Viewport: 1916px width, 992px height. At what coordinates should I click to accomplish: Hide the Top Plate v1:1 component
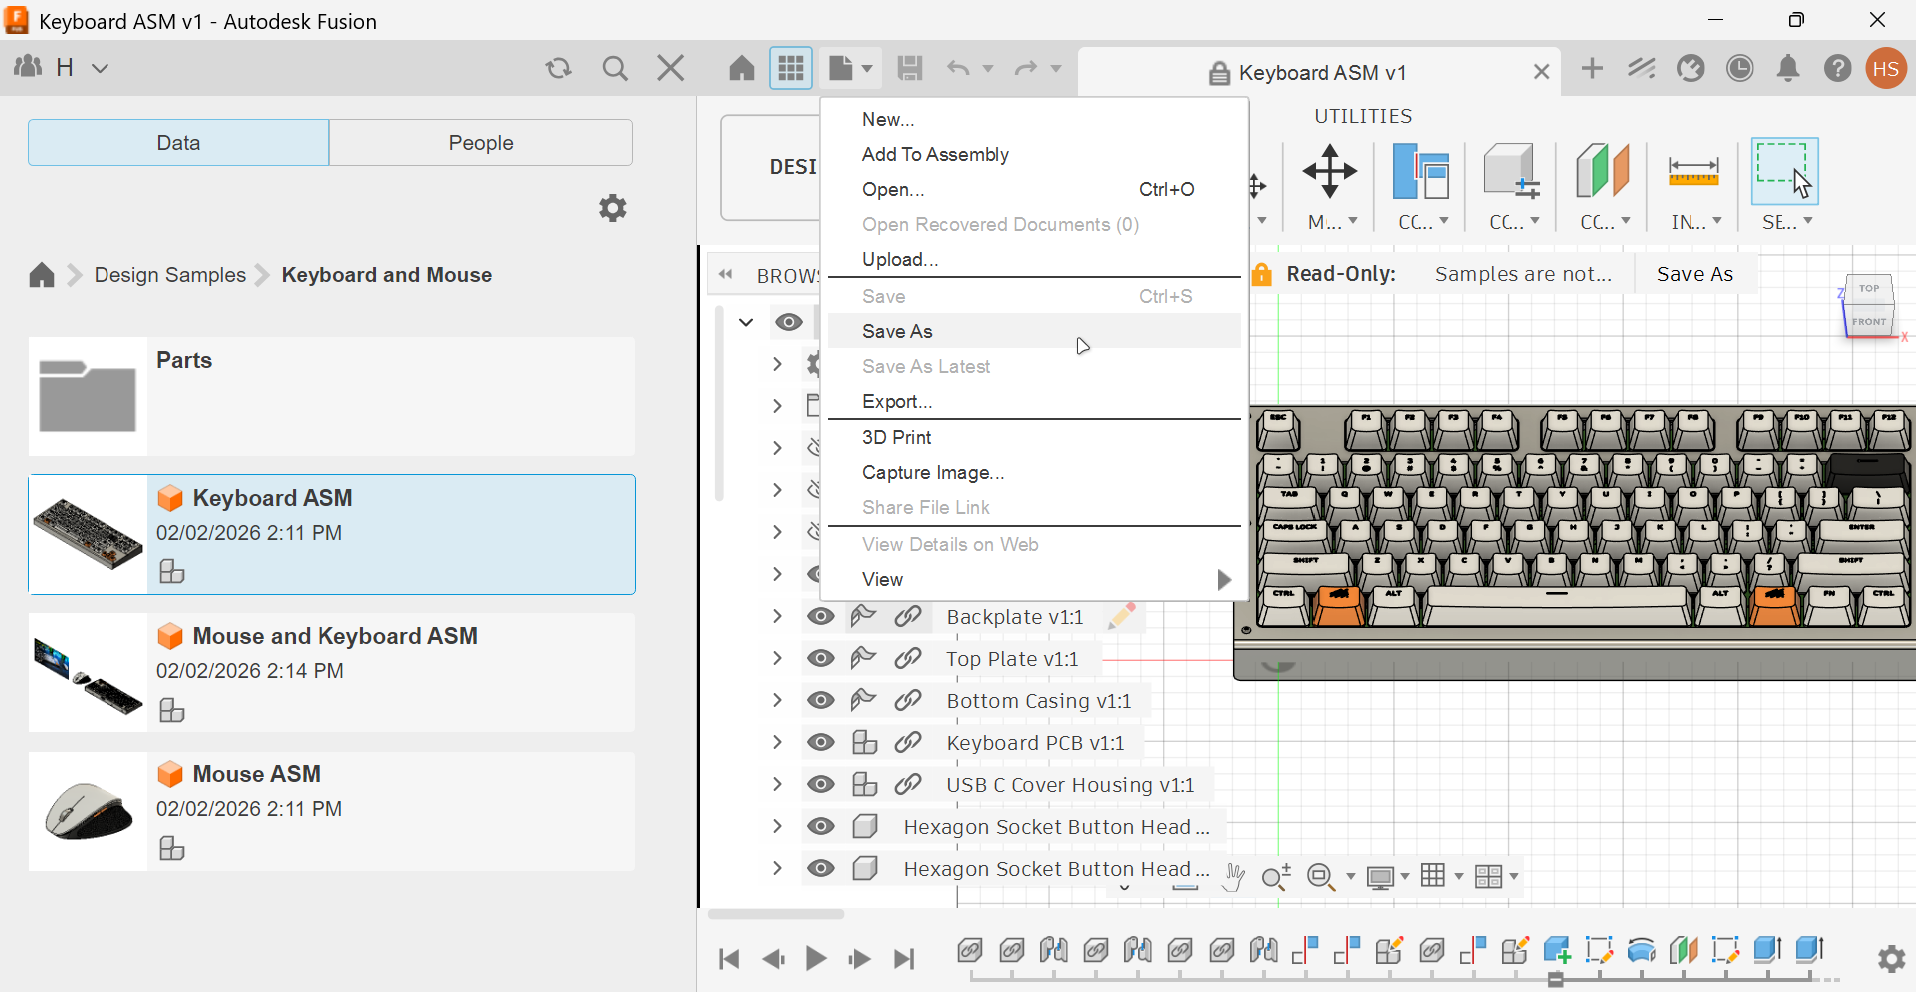pyautogui.click(x=821, y=659)
